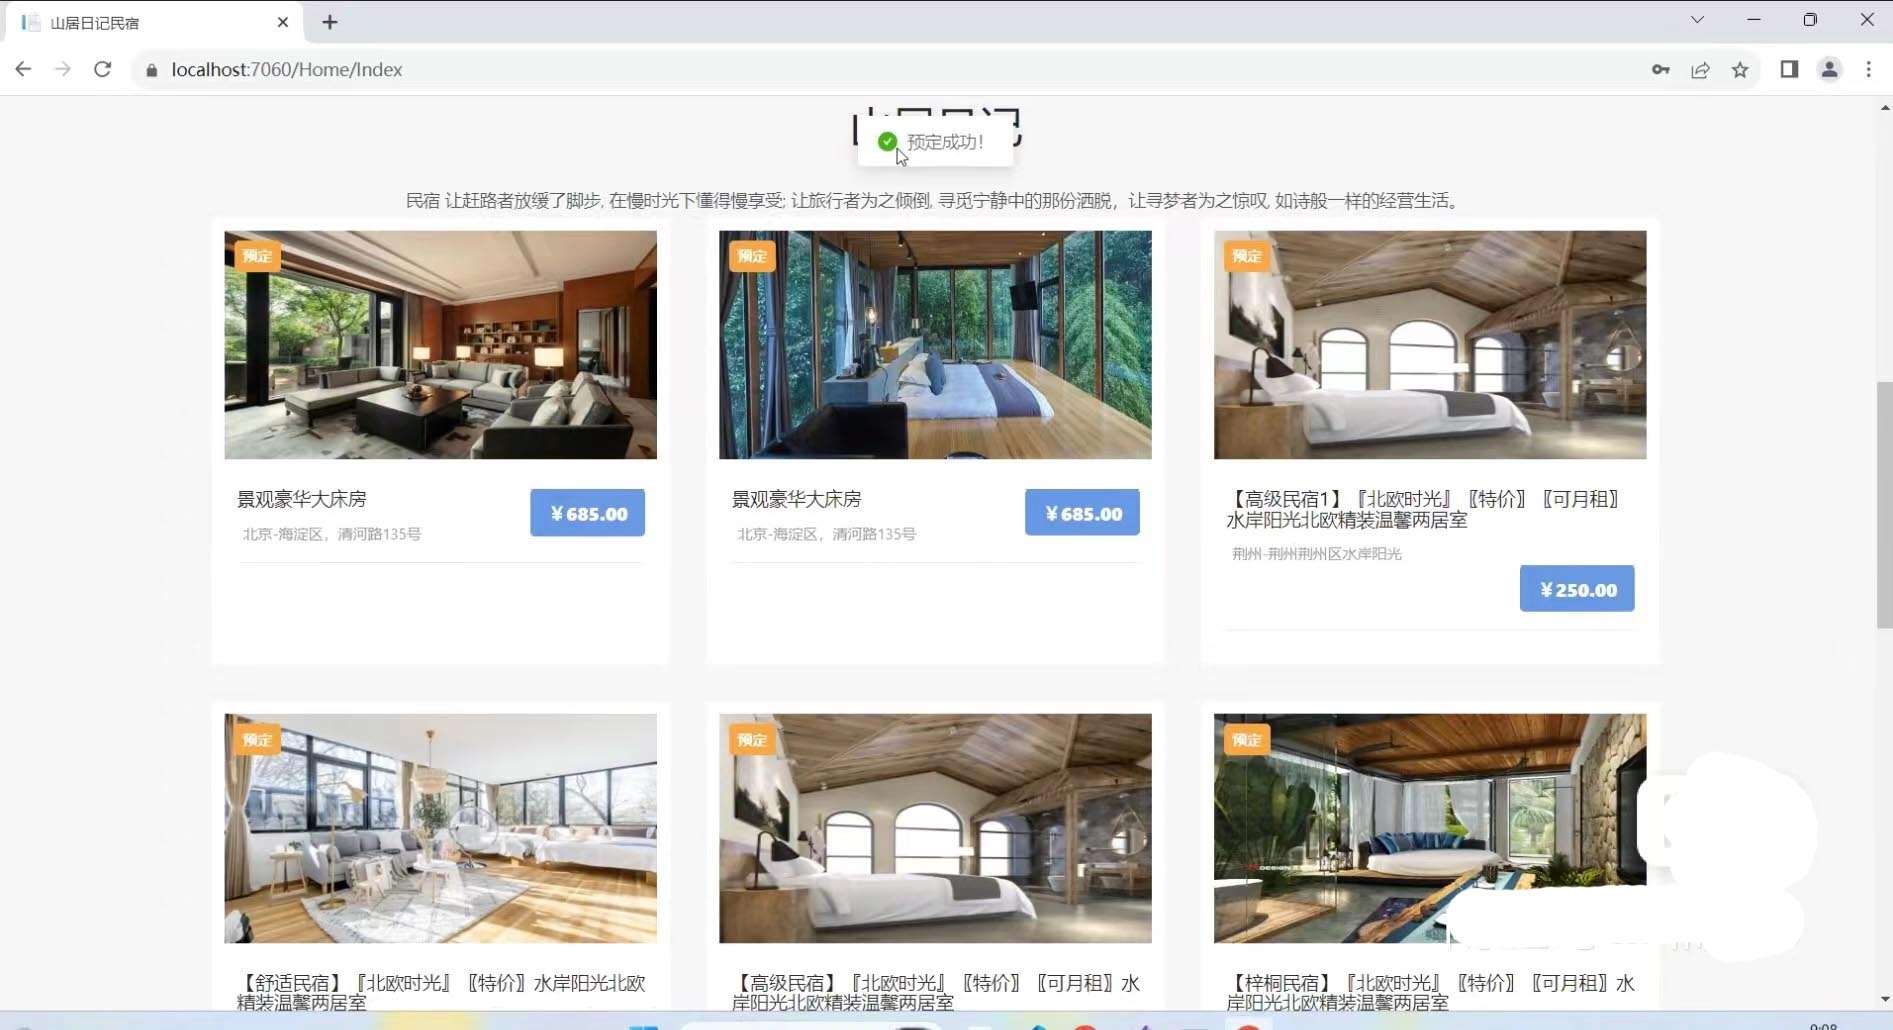This screenshot has width=1893, height=1030.
Task: Close the 山居日记民宿 tab
Action: [283, 22]
